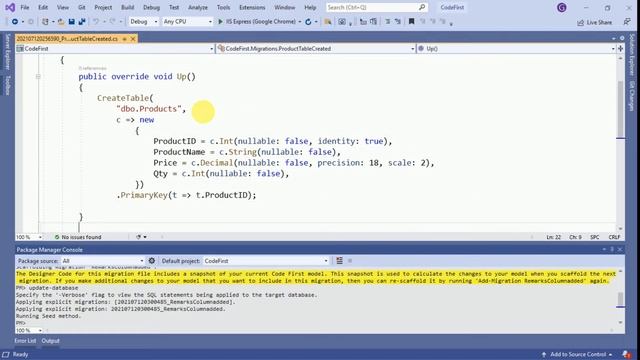
Task: Click the Ln: 22 line indicator
Action: [x=553, y=237]
